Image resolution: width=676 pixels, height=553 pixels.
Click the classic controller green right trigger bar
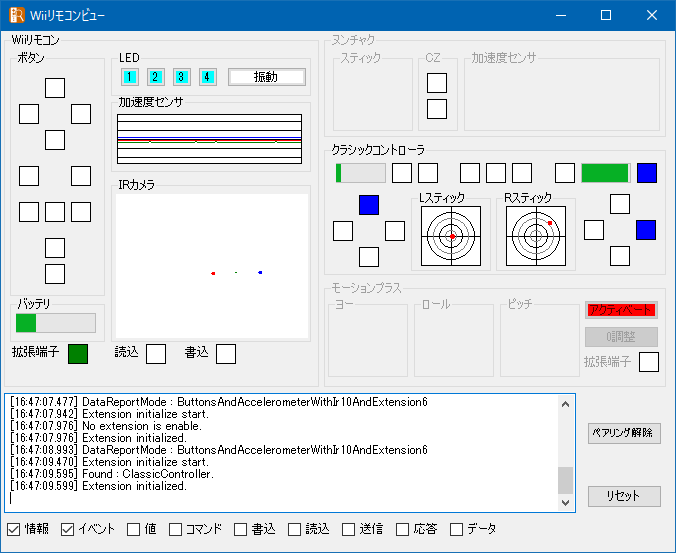click(606, 173)
